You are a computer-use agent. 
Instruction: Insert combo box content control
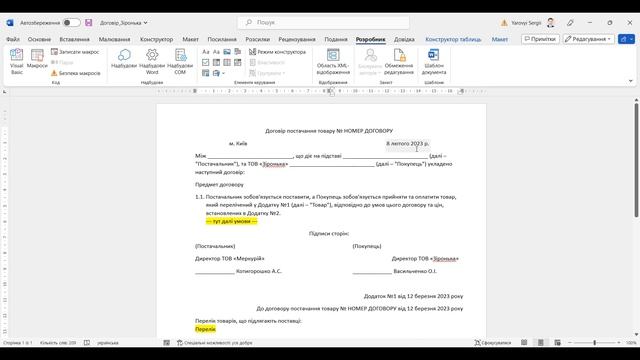pos(216,62)
